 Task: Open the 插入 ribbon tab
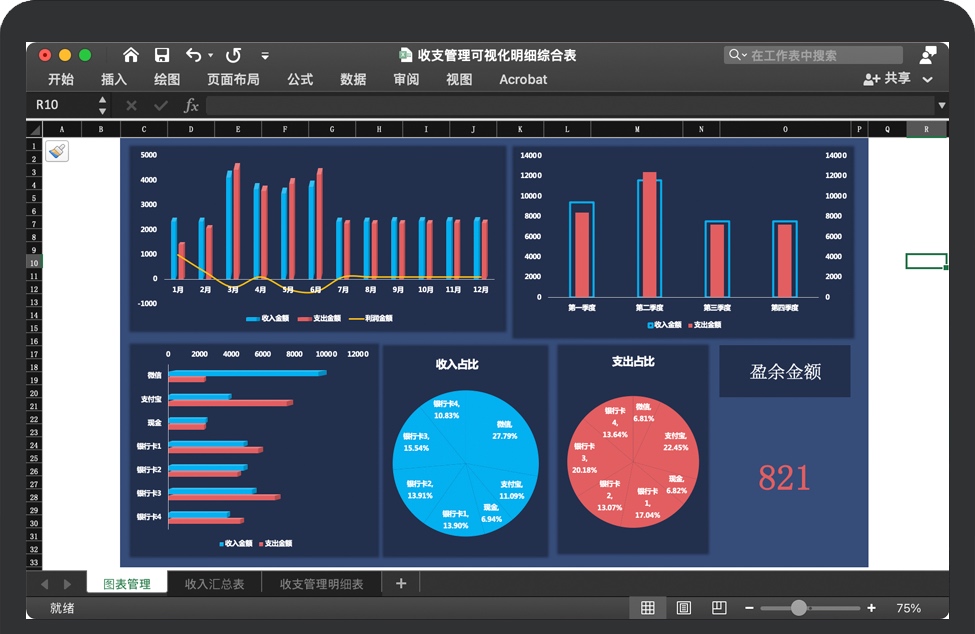click(114, 80)
